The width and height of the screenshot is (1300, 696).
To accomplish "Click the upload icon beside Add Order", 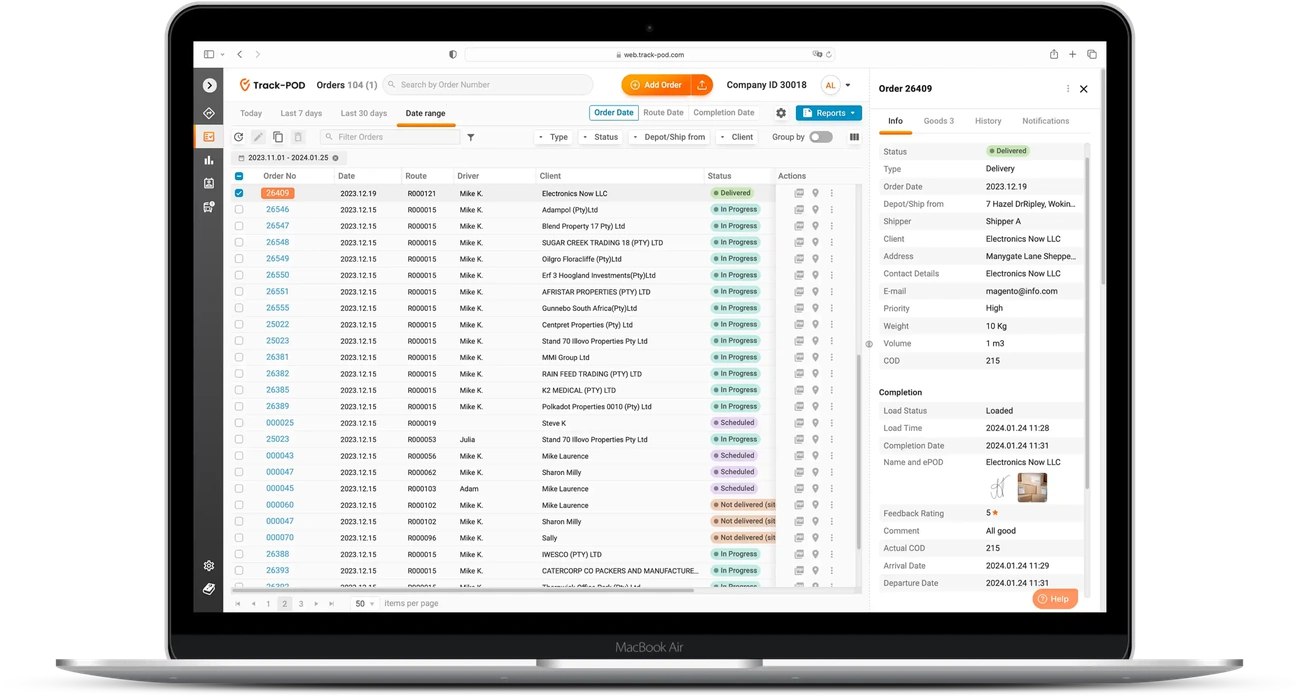I will click(x=702, y=85).
